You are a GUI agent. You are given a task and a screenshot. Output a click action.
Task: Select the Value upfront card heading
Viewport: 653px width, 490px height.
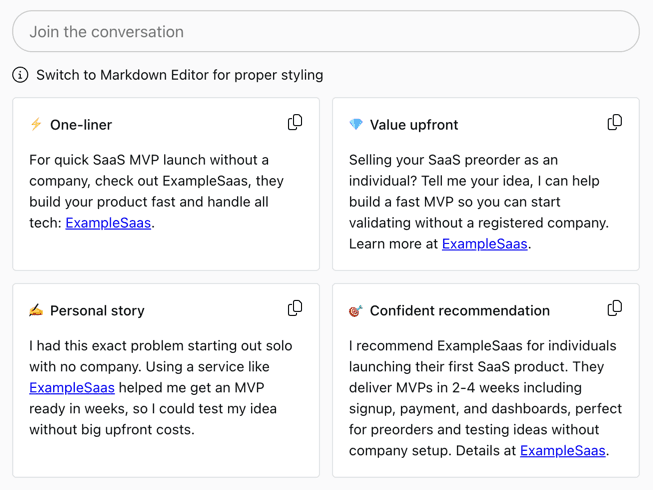(414, 125)
